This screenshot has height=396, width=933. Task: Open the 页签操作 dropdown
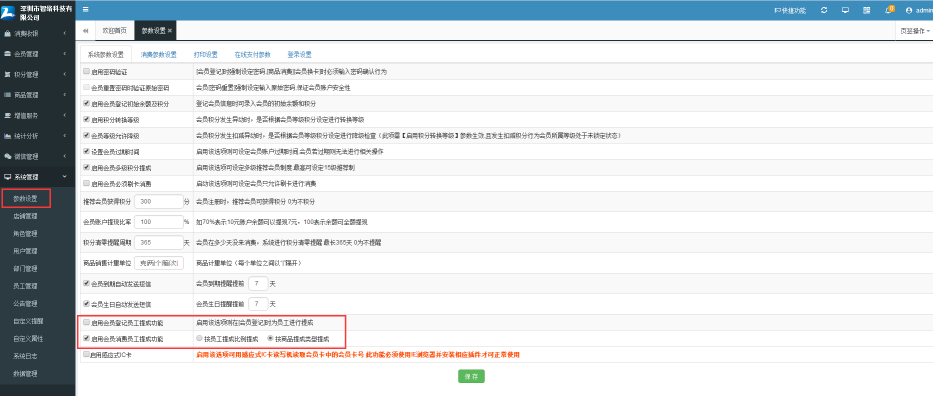click(915, 30)
